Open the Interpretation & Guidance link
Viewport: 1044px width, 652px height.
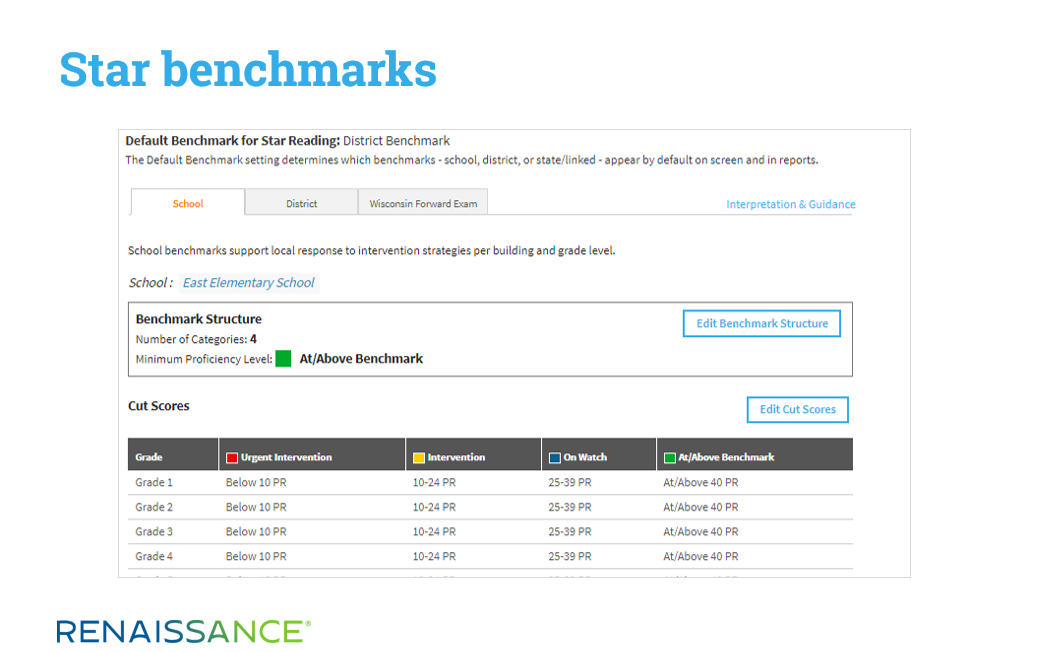tap(790, 204)
